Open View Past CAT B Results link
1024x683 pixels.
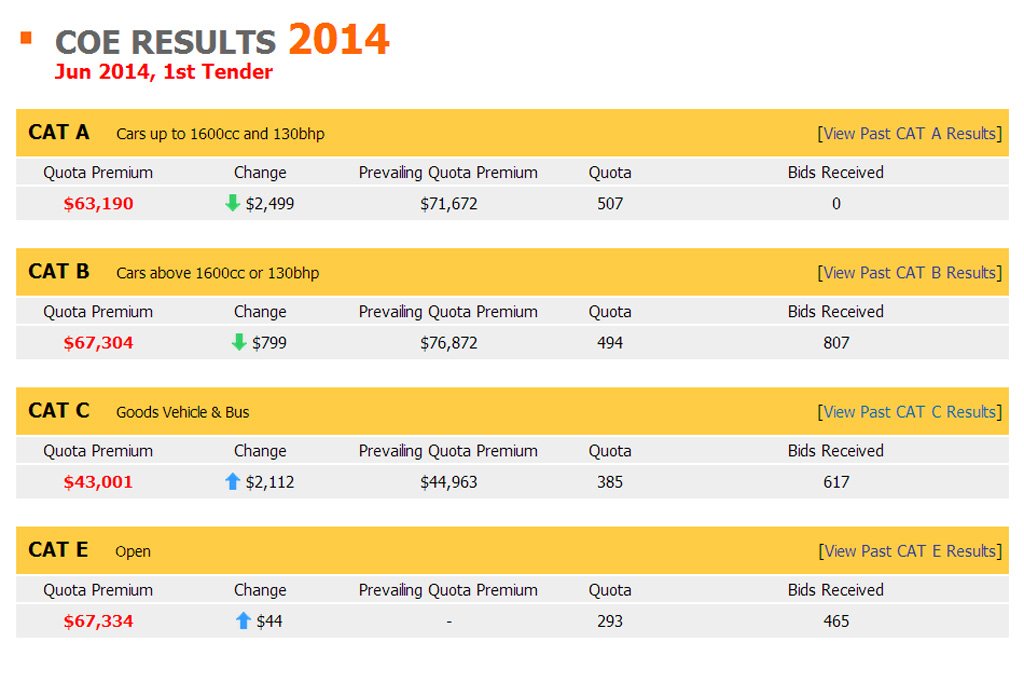click(909, 272)
